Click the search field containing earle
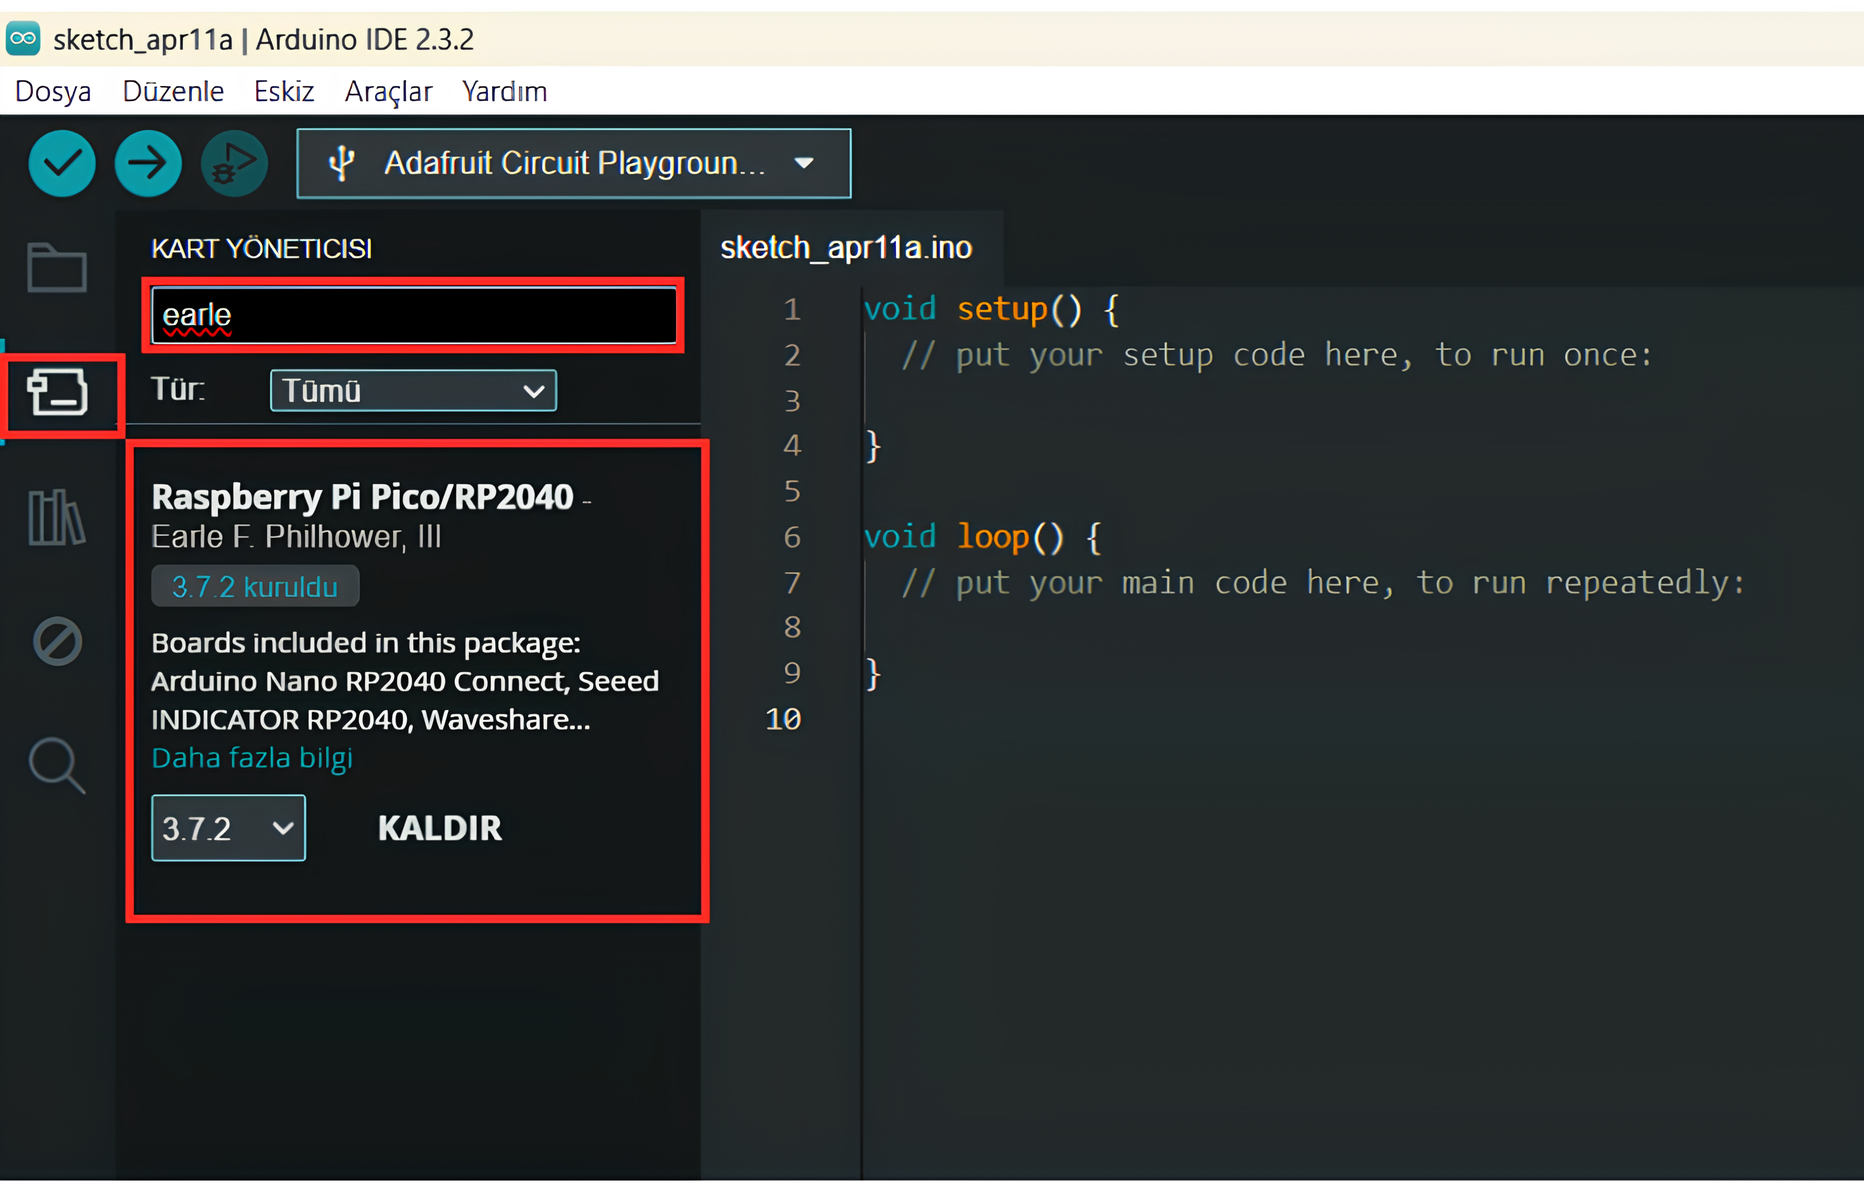This screenshot has height=1184, width=1864. point(413,315)
